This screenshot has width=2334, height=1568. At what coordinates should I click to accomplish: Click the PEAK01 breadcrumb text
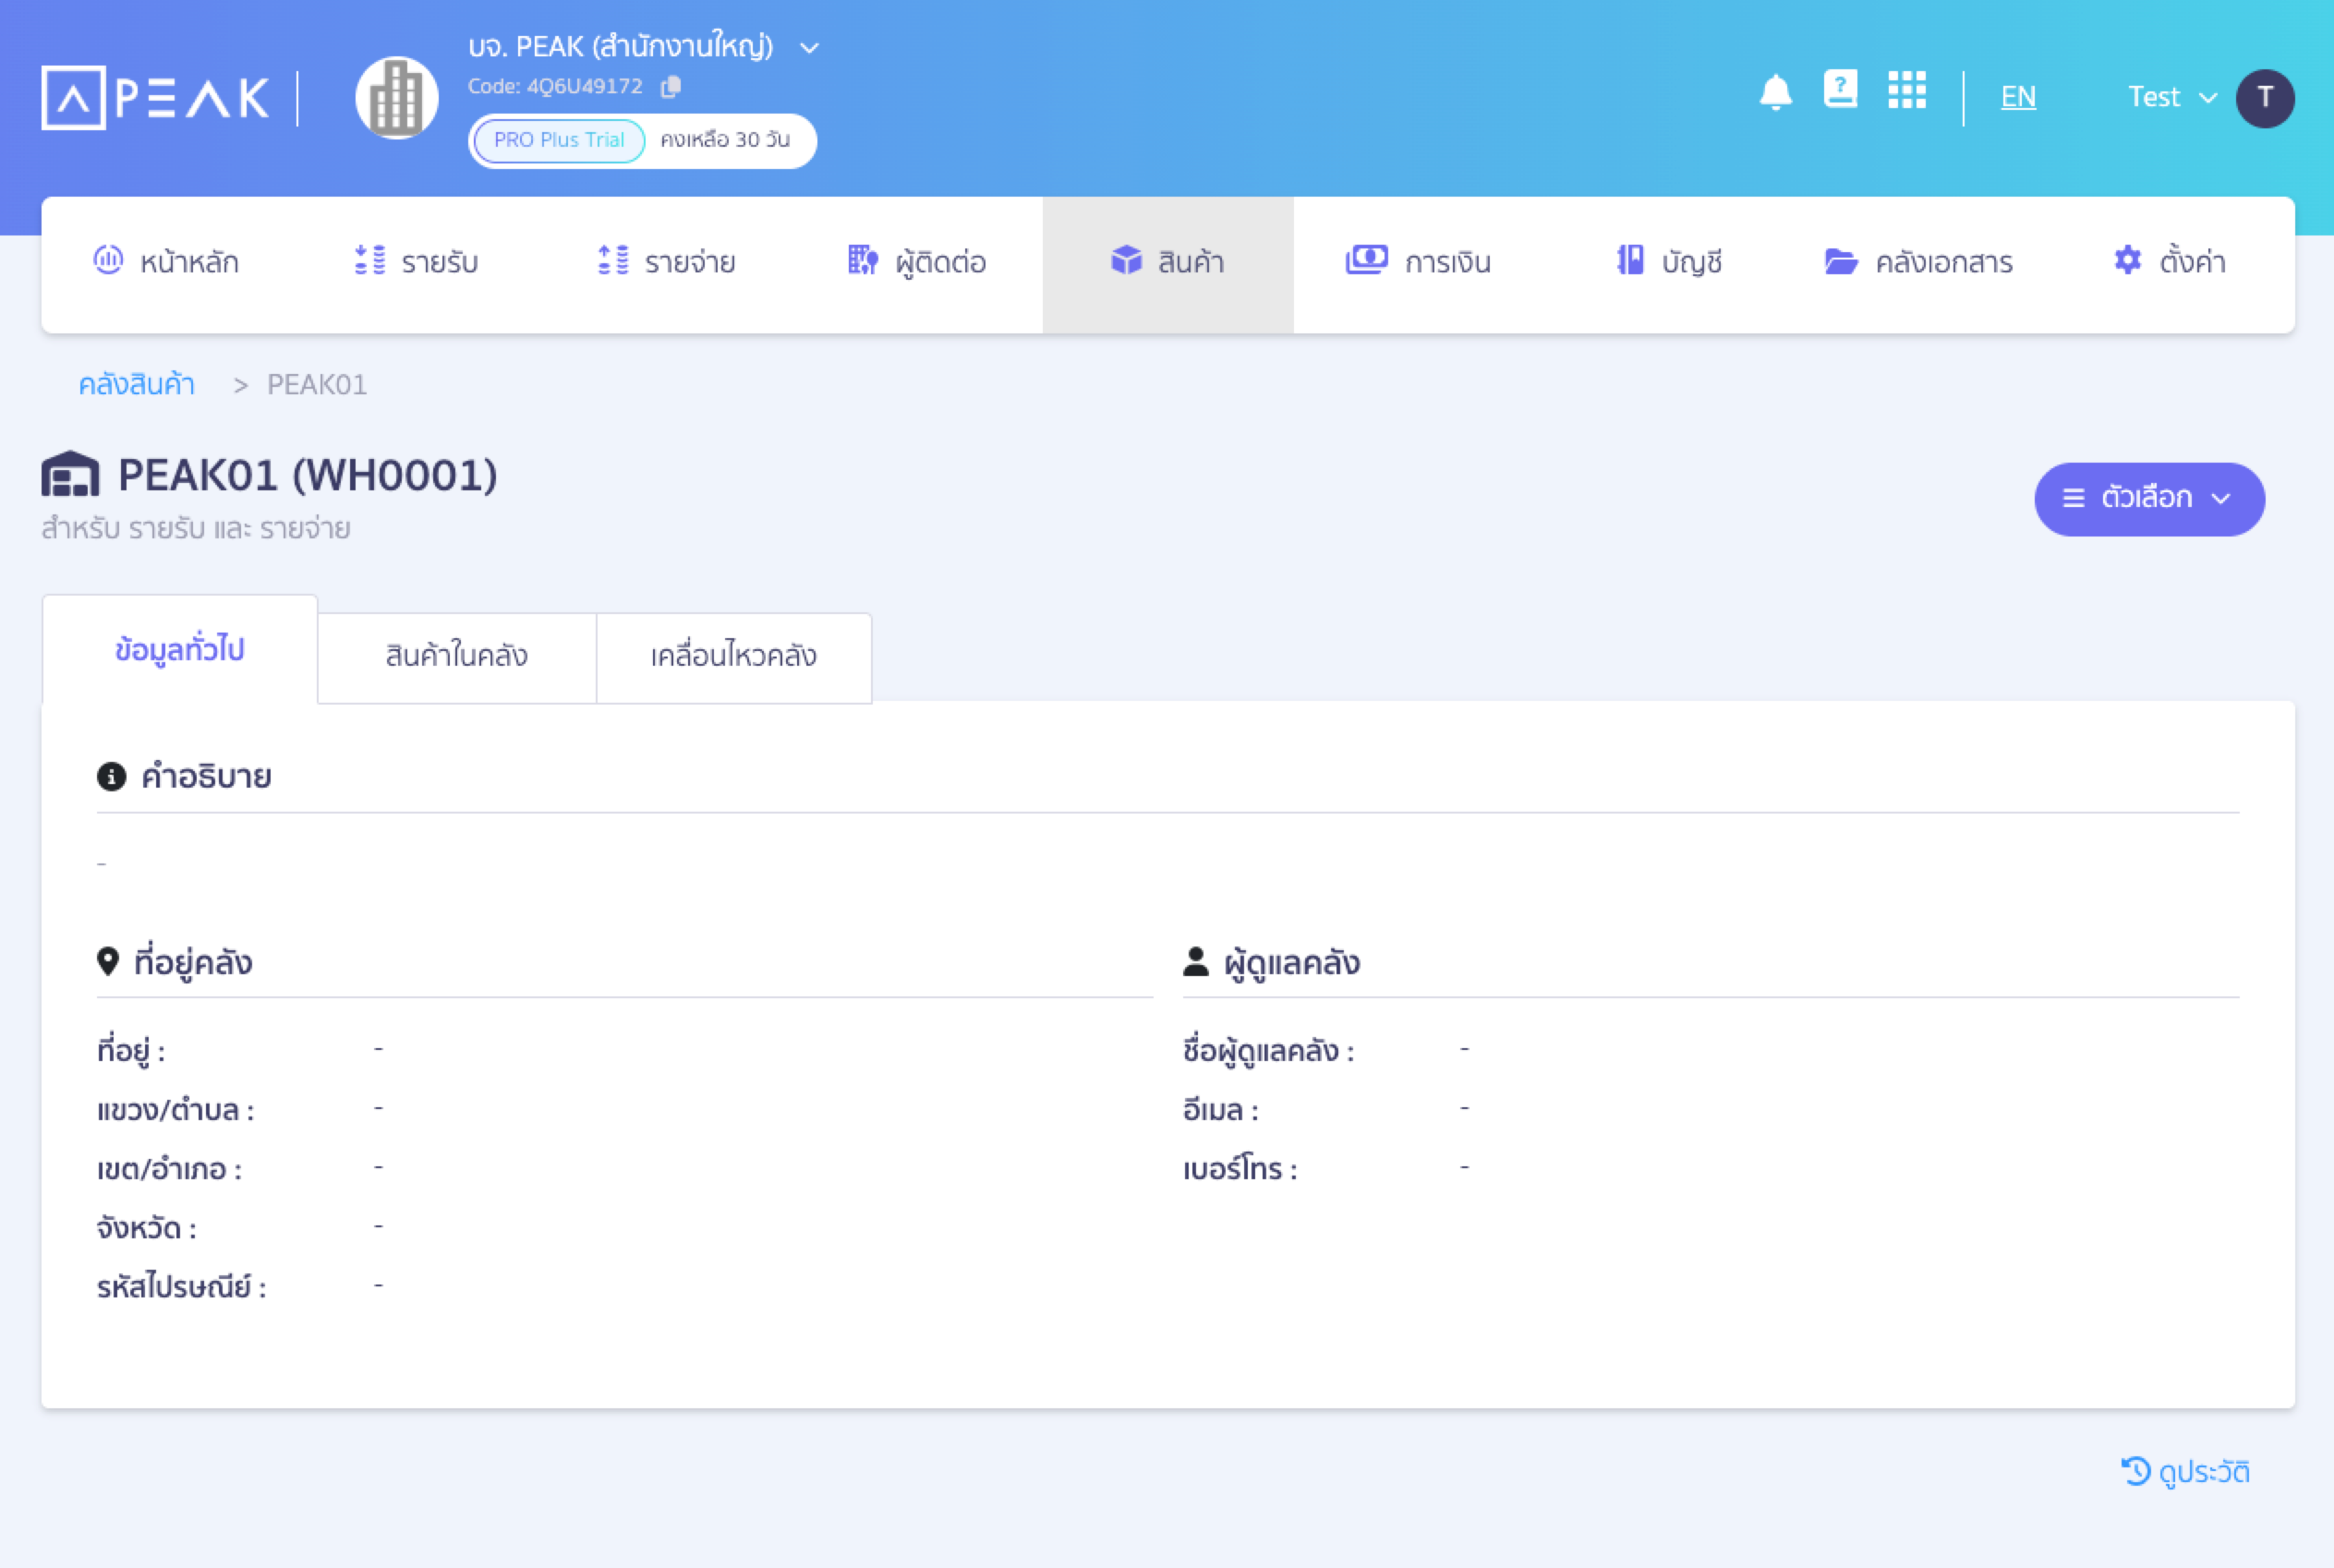(317, 385)
